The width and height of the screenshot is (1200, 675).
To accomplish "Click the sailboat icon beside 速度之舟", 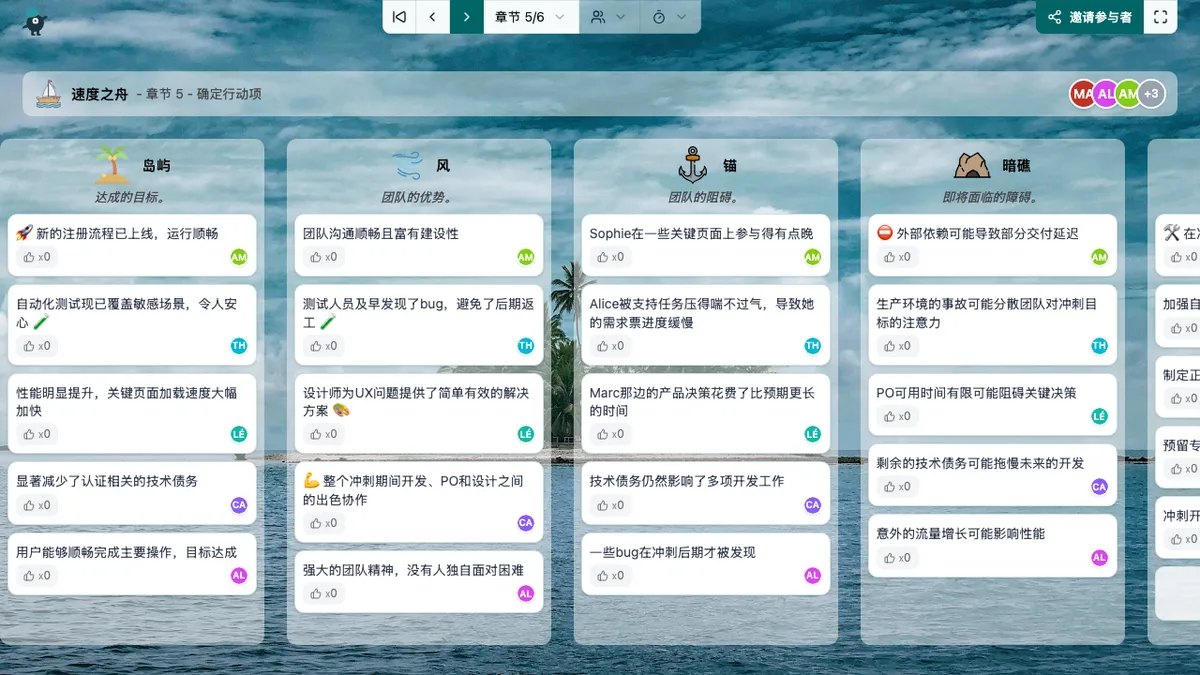I will (49, 94).
